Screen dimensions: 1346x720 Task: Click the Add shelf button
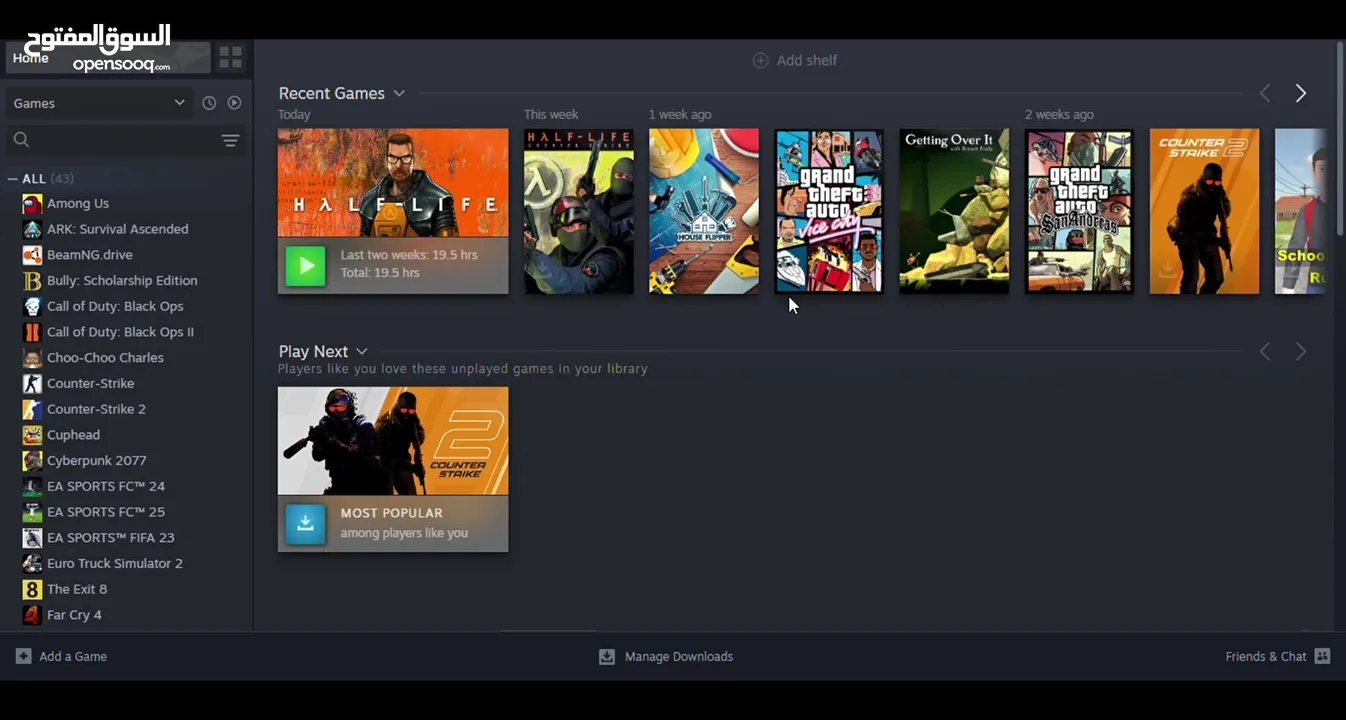point(795,60)
